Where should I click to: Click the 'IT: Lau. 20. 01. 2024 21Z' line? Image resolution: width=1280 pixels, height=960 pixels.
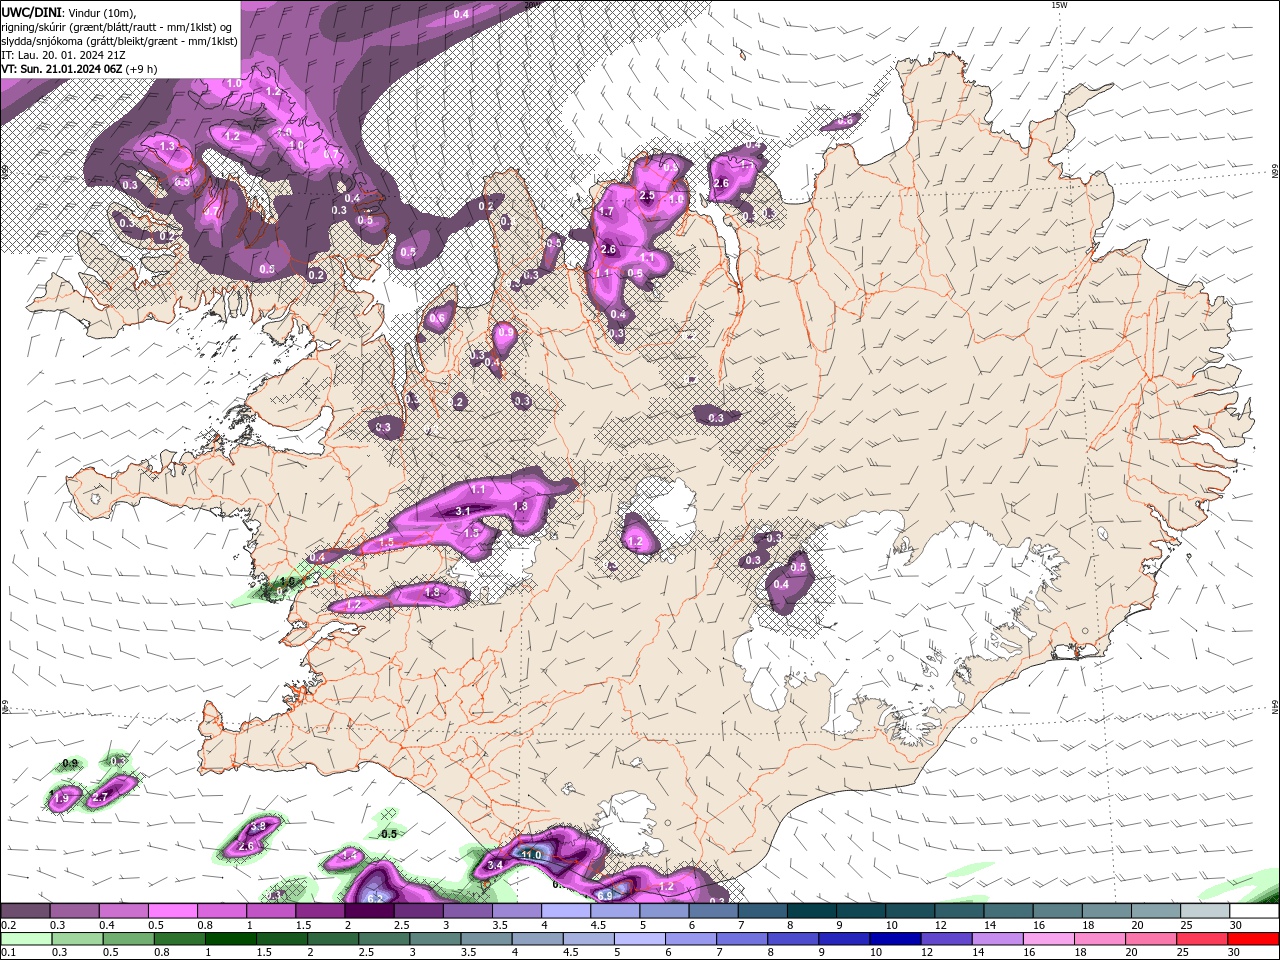point(63,56)
